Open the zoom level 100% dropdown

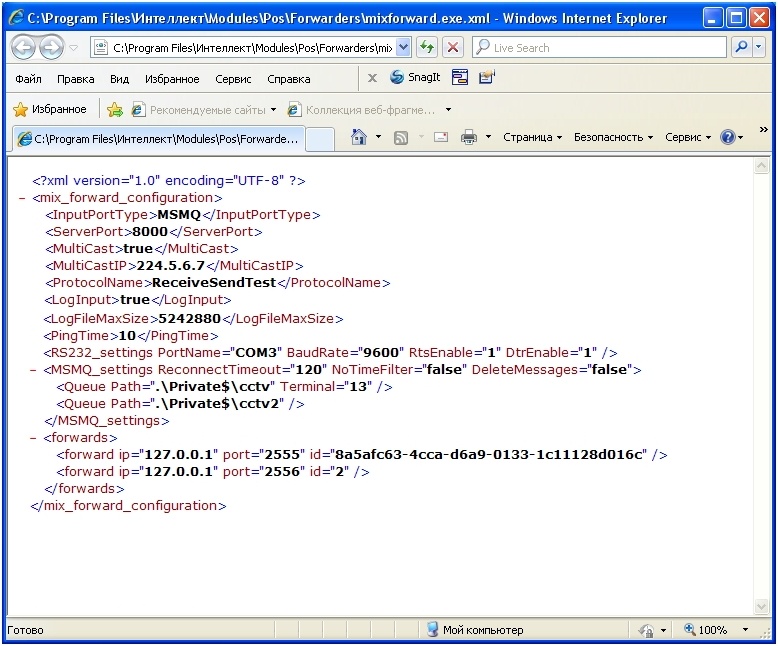[x=745, y=630]
